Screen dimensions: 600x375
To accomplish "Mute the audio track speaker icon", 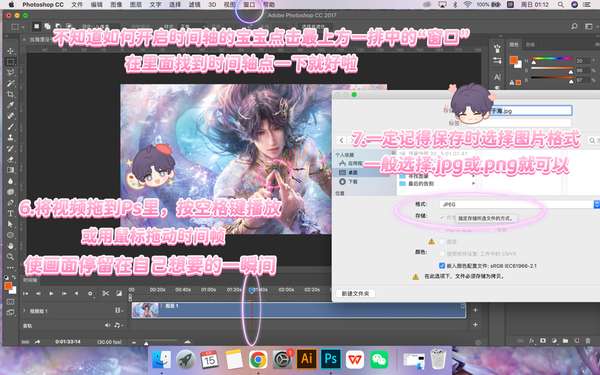I will coord(108,325).
